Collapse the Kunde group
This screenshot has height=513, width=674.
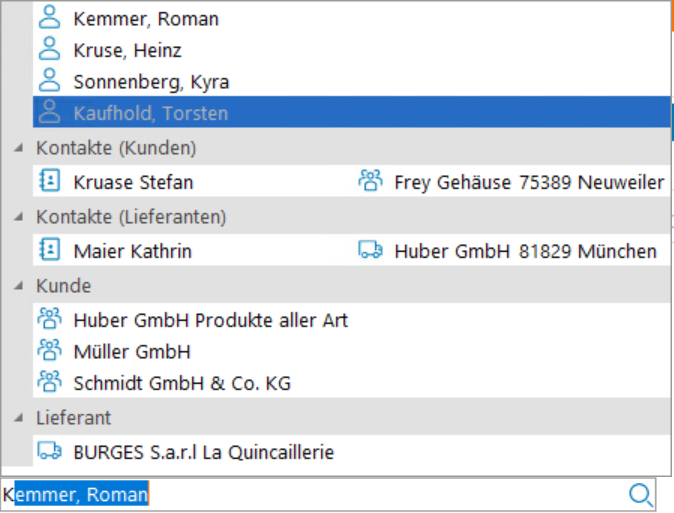coord(19,286)
